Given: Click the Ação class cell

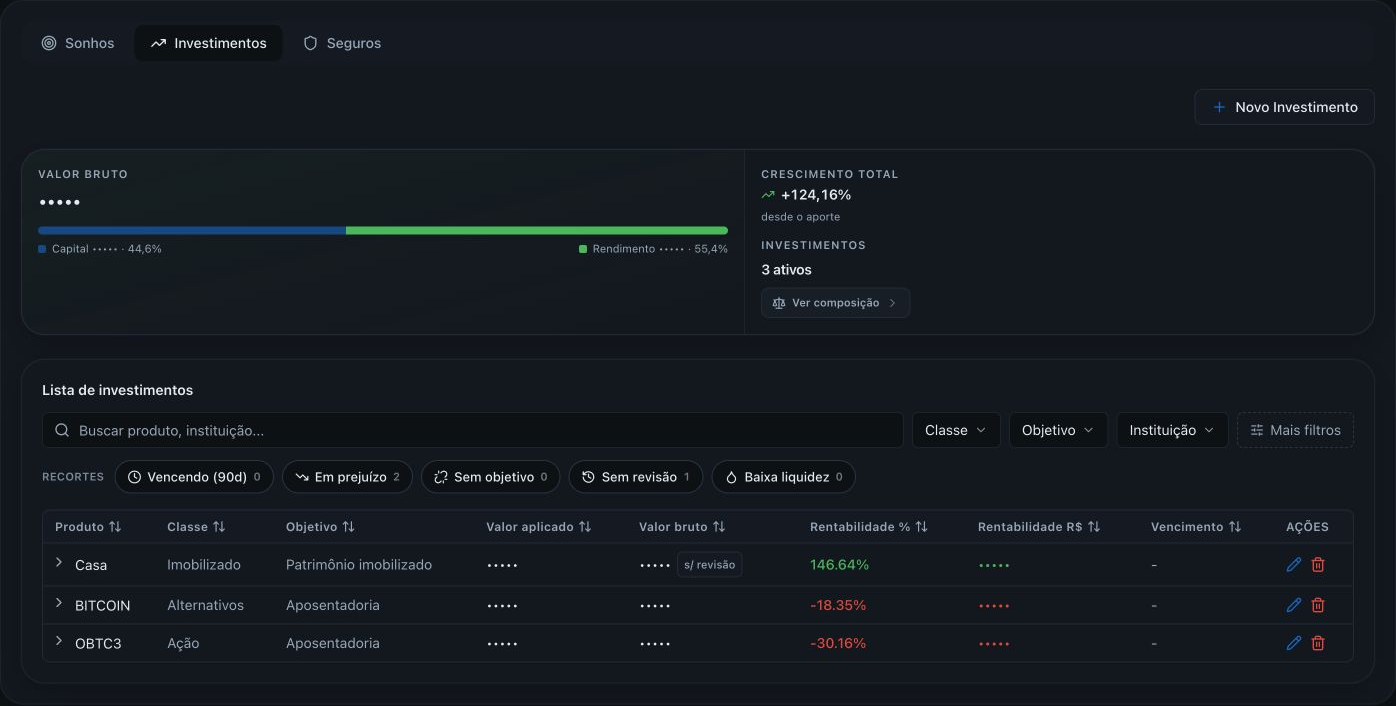Looking at the screenshot, I should point(183,643).
